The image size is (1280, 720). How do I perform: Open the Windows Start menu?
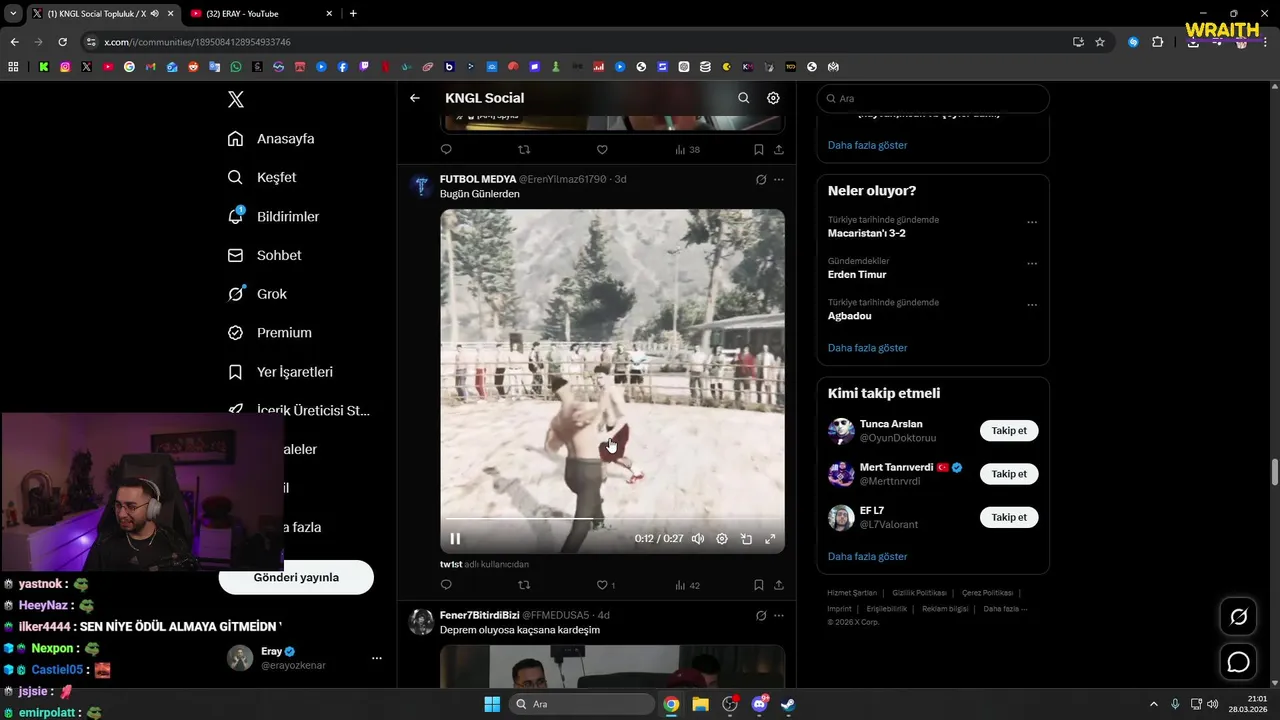492,704
